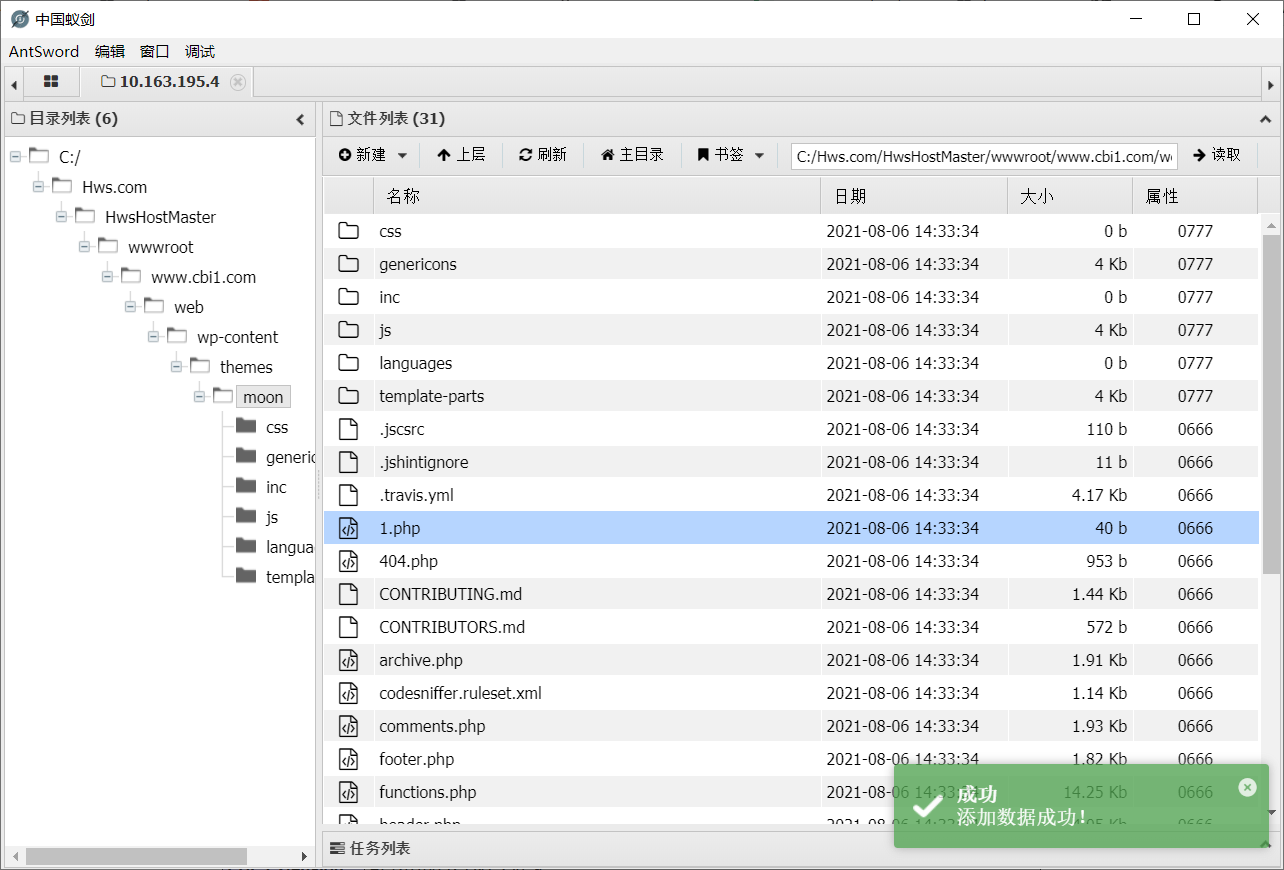
Task: Collapse the 文件列表 panel chevron
Action: pyautogui.click(x=1265, y=119)
